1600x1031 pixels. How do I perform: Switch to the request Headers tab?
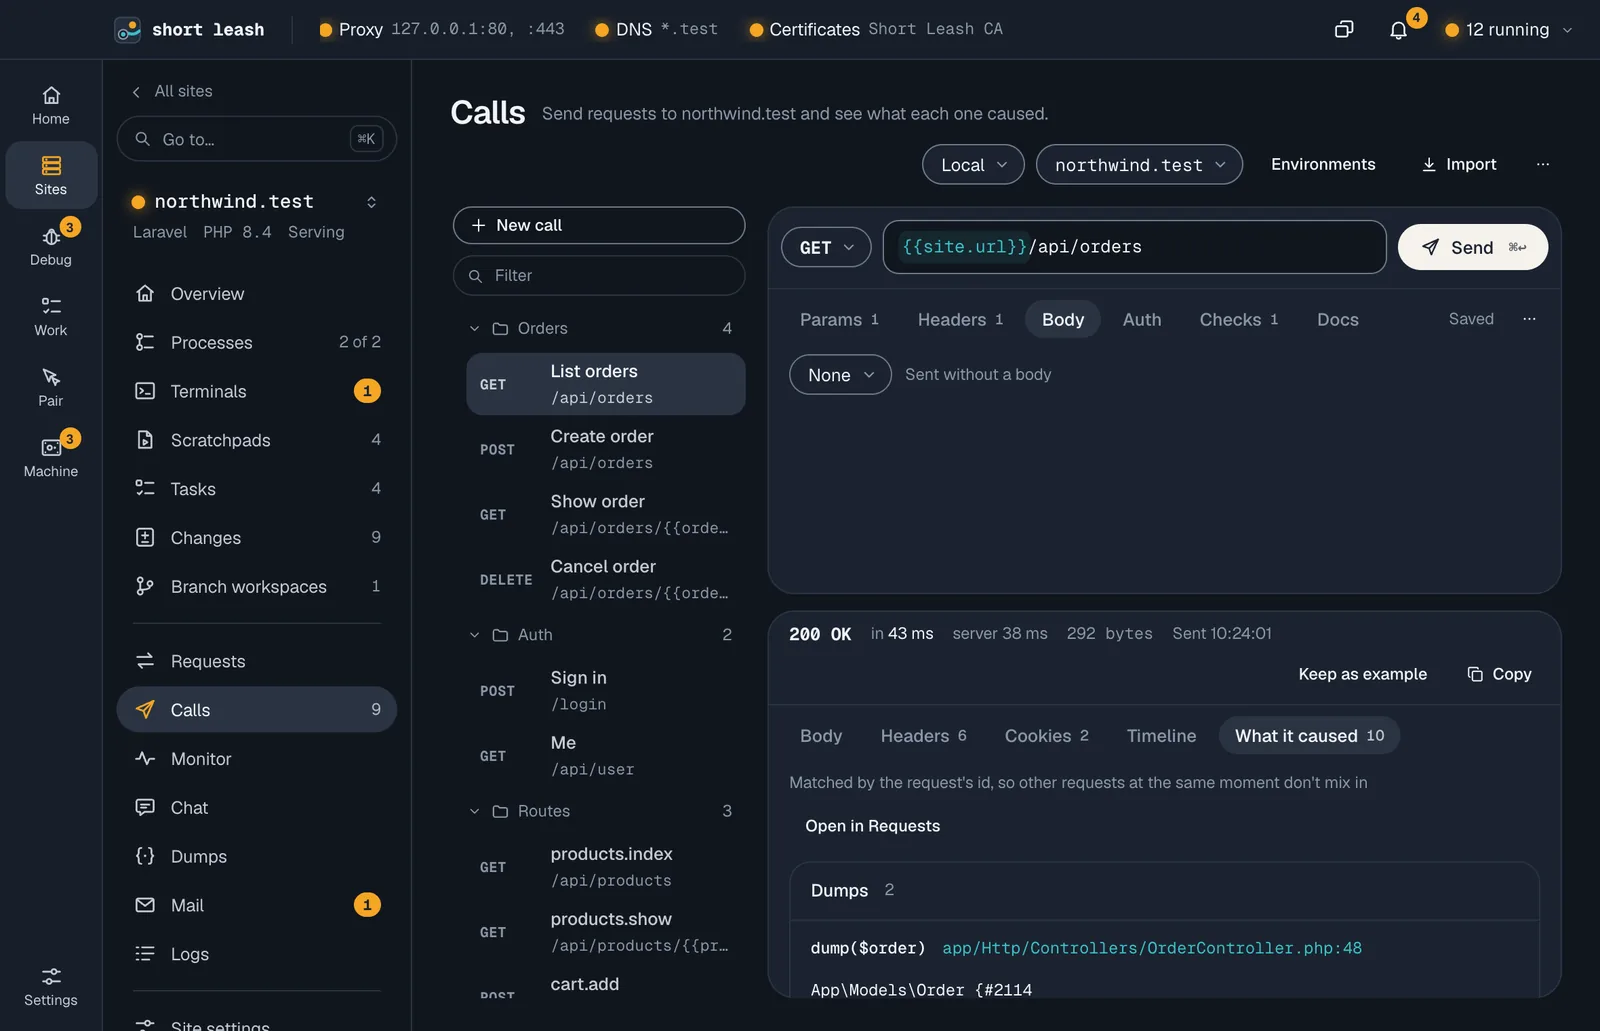click(960, 320)
